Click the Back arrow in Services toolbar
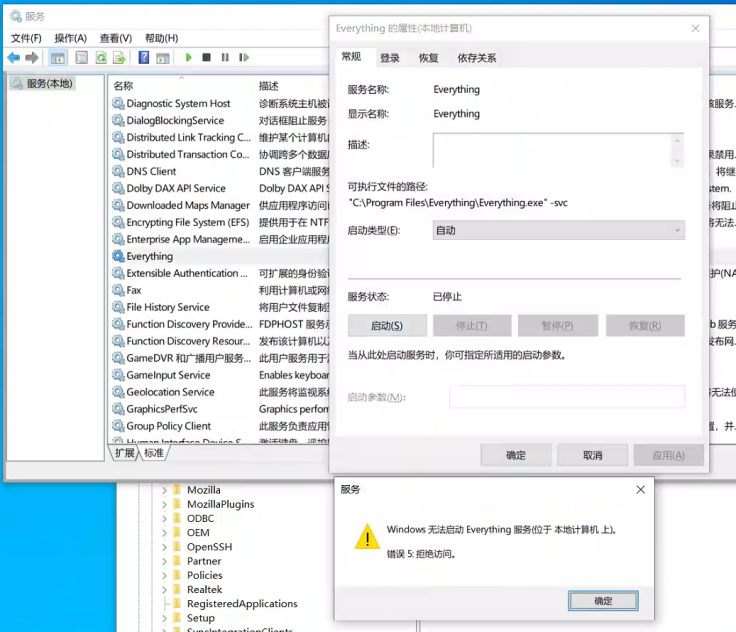Image resolution: width=736 pixels, height=632 pixels. [x=14, y=58]
